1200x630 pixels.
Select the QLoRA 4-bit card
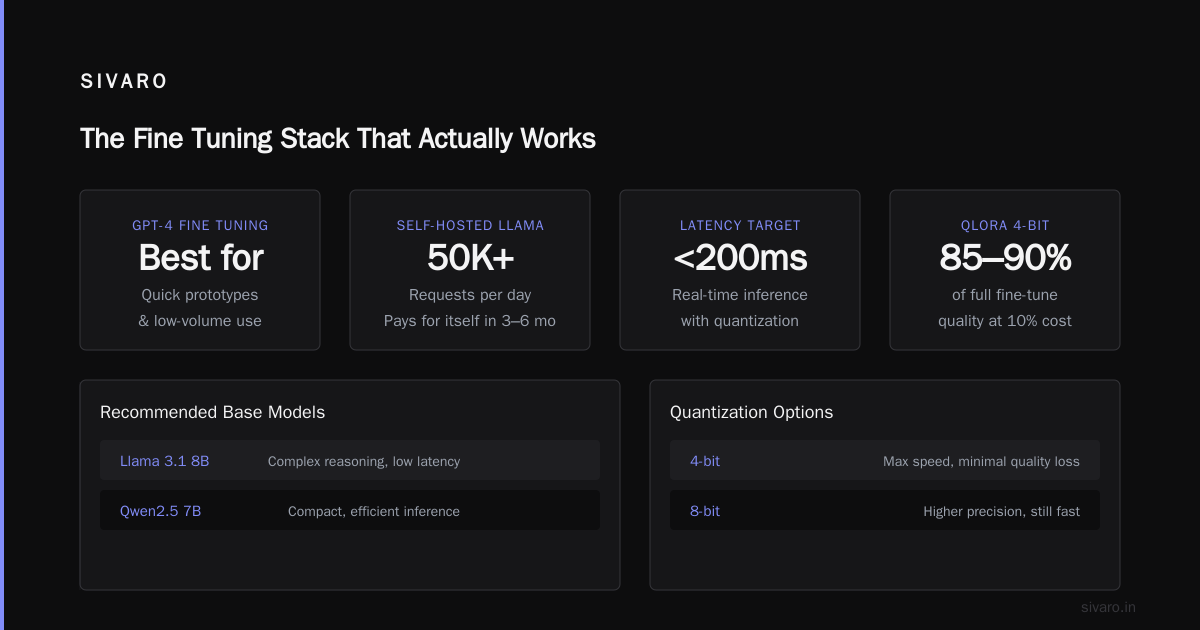pos(1005,270)
